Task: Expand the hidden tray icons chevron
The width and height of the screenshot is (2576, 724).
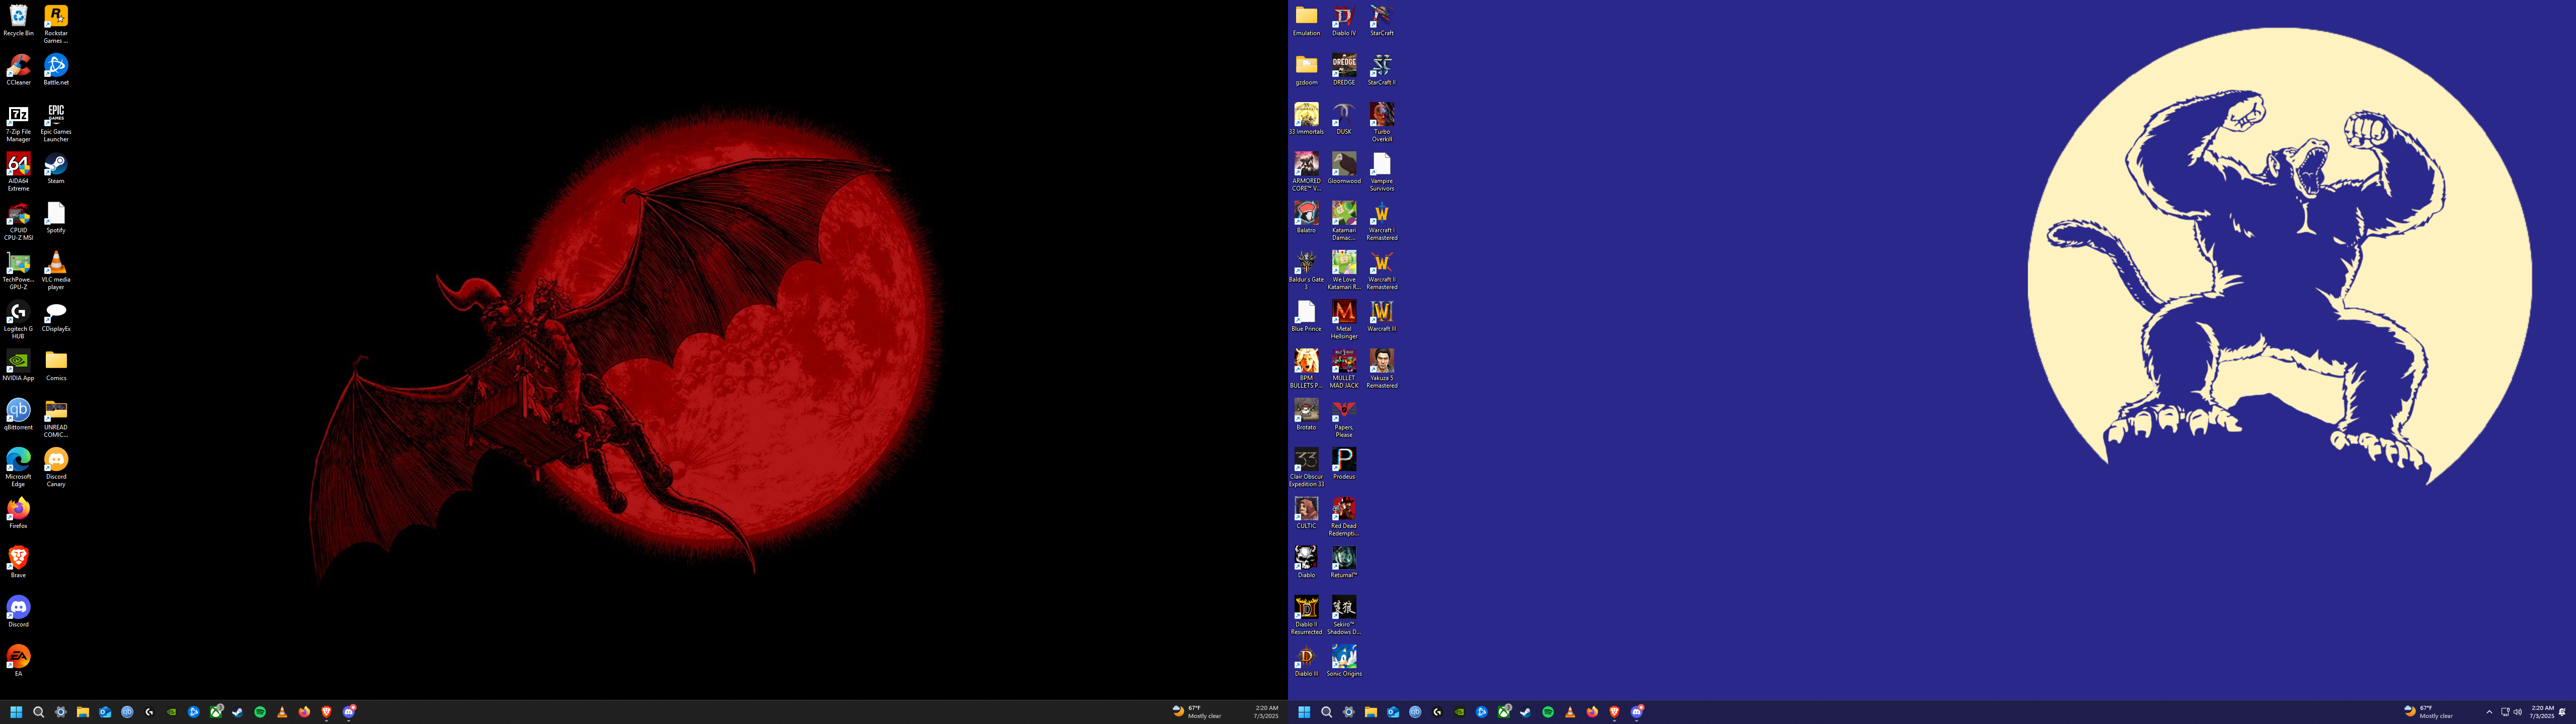Action: 2489,712
